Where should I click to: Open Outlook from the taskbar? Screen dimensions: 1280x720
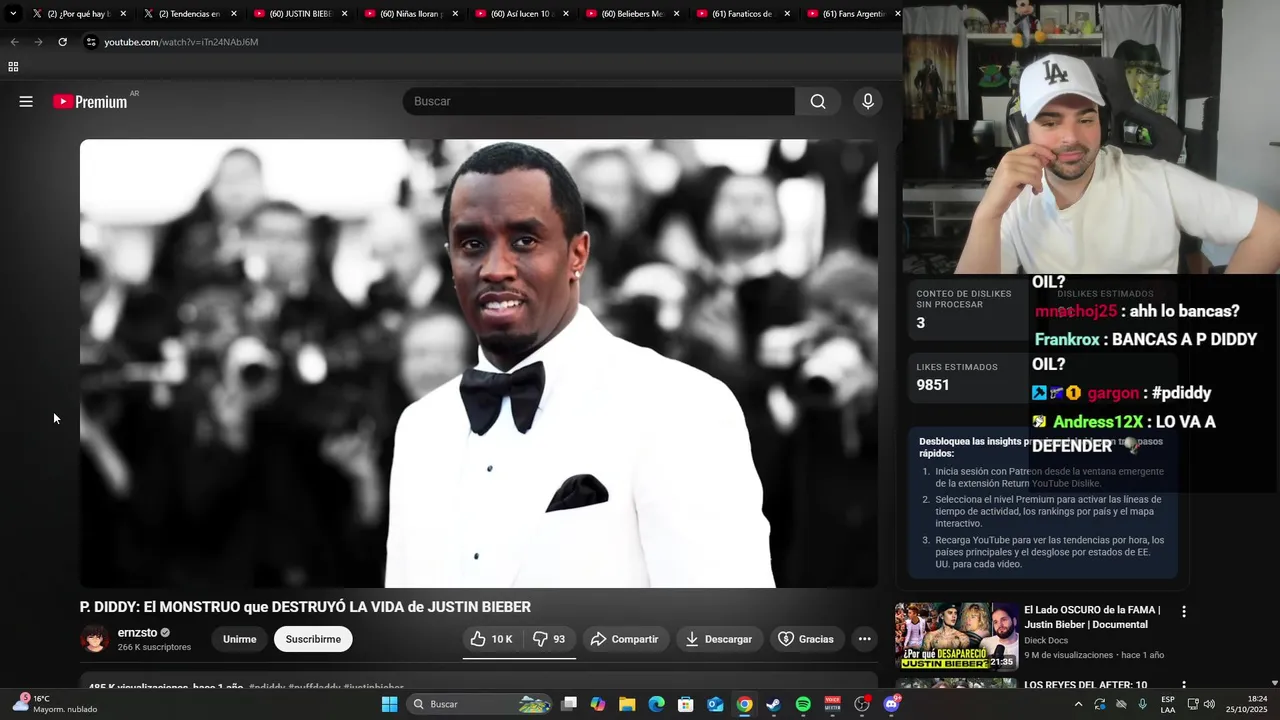[715, 704]
